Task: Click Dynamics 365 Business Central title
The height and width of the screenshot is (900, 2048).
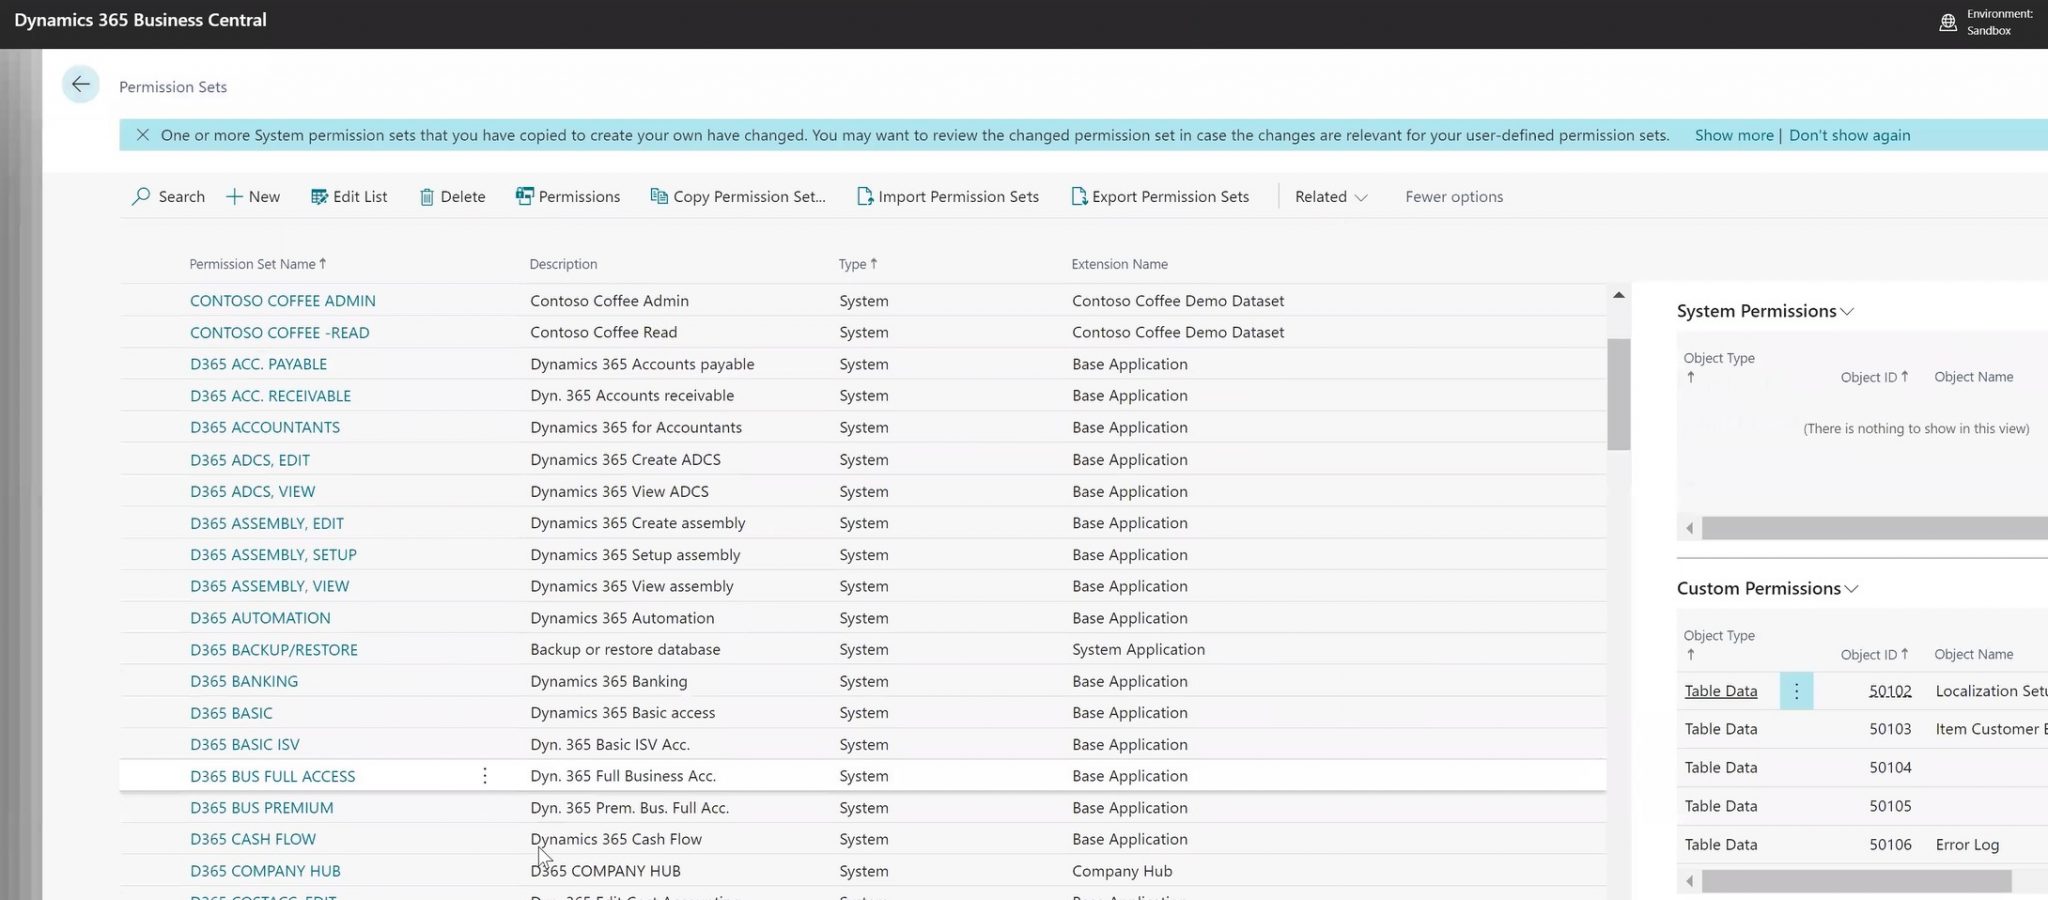Action: [140, 20]
